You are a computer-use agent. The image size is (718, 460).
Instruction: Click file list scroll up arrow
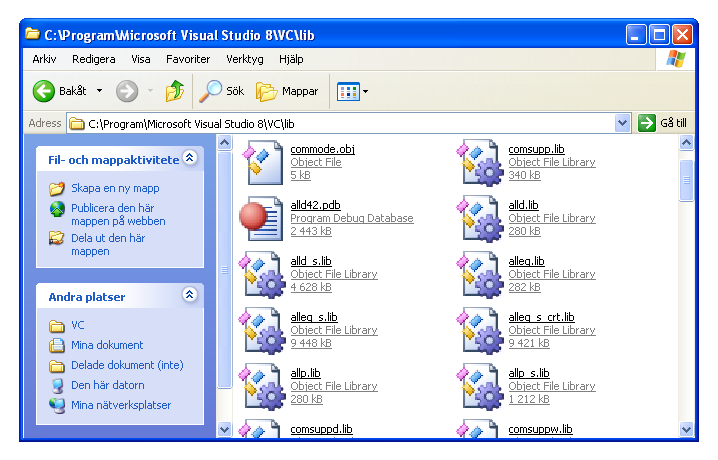click(686, 143)
